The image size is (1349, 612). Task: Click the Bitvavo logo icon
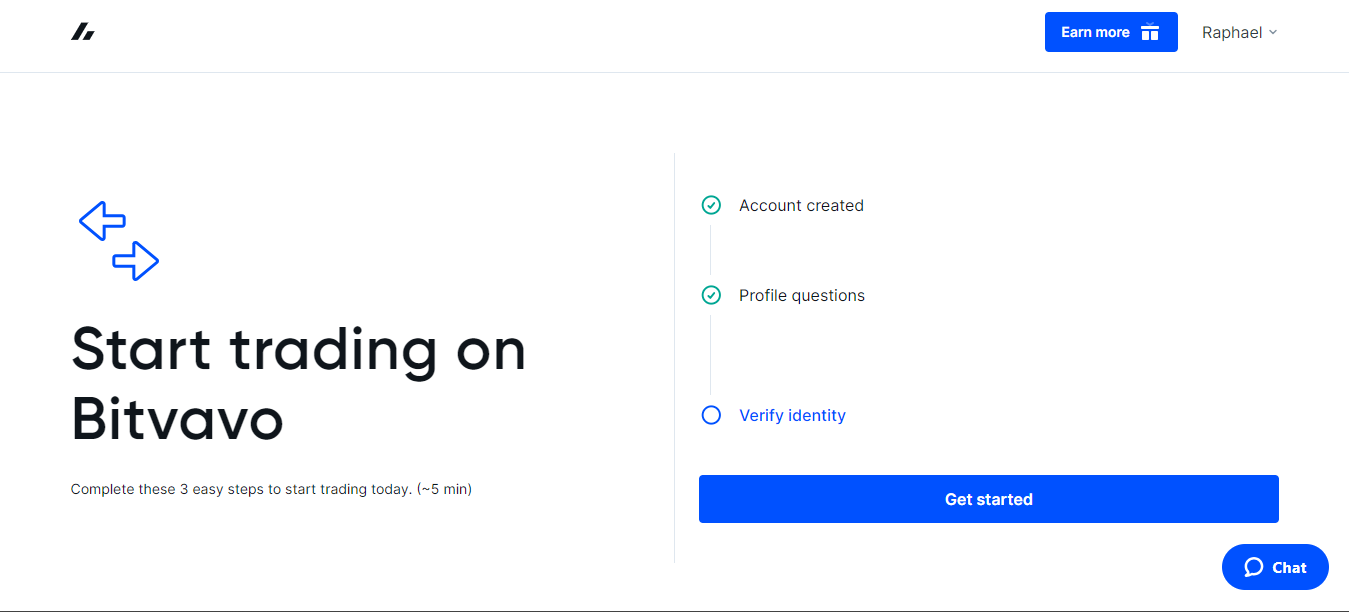coord(83,32)
